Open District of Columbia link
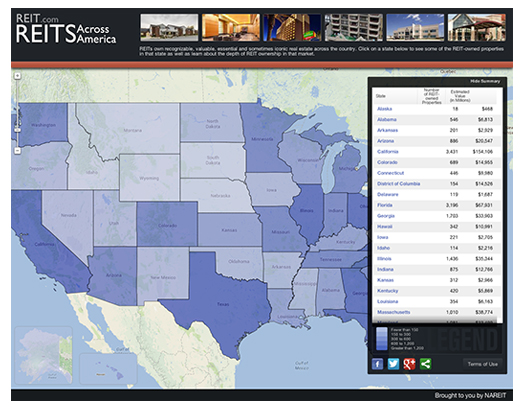 click(x=398, y=184)
